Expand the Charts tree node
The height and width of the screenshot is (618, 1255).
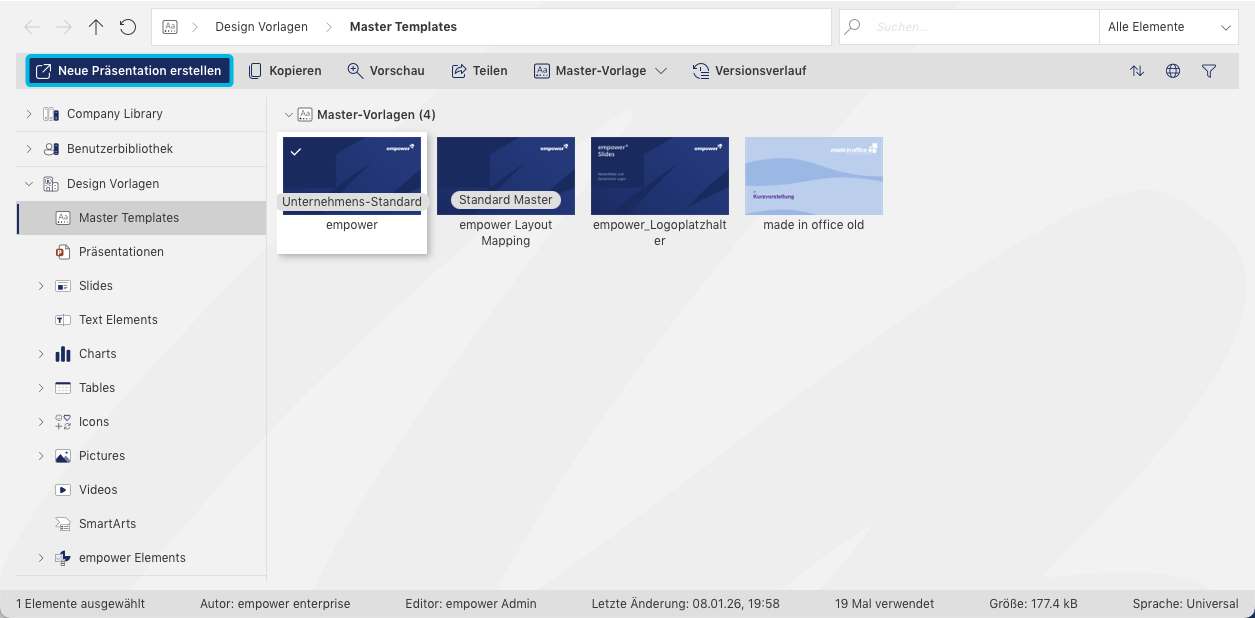41,354
